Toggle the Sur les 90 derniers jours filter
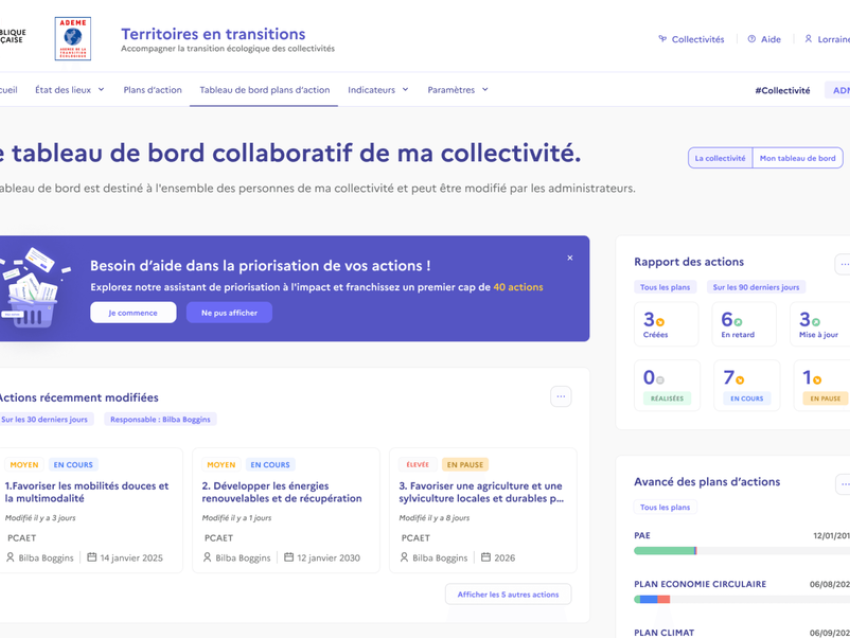This screenshot has width=850, height=638. coord(756,287)
